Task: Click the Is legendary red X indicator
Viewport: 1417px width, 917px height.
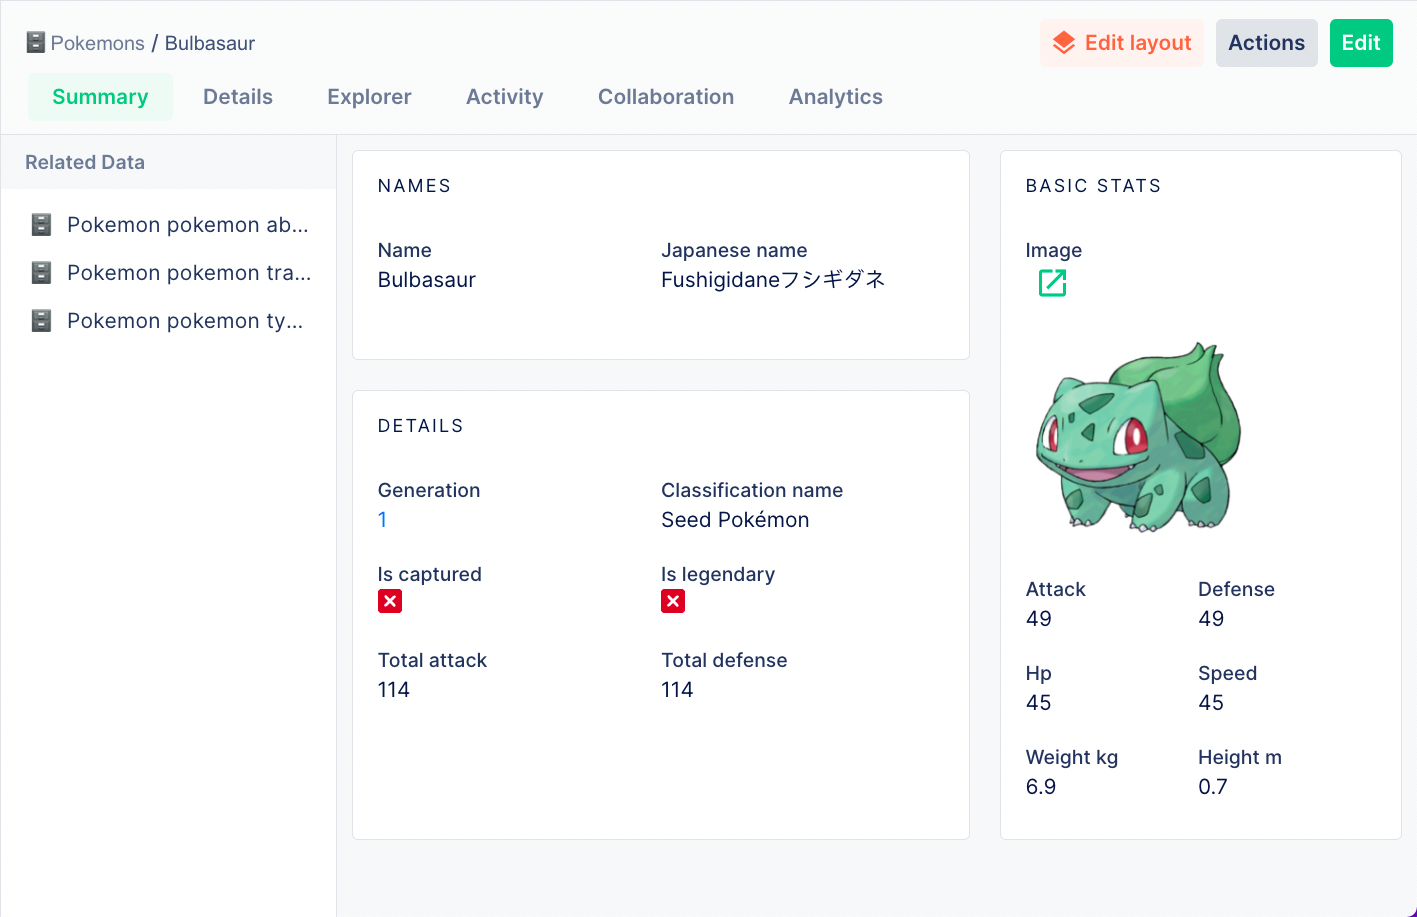Action: (673, 601)
